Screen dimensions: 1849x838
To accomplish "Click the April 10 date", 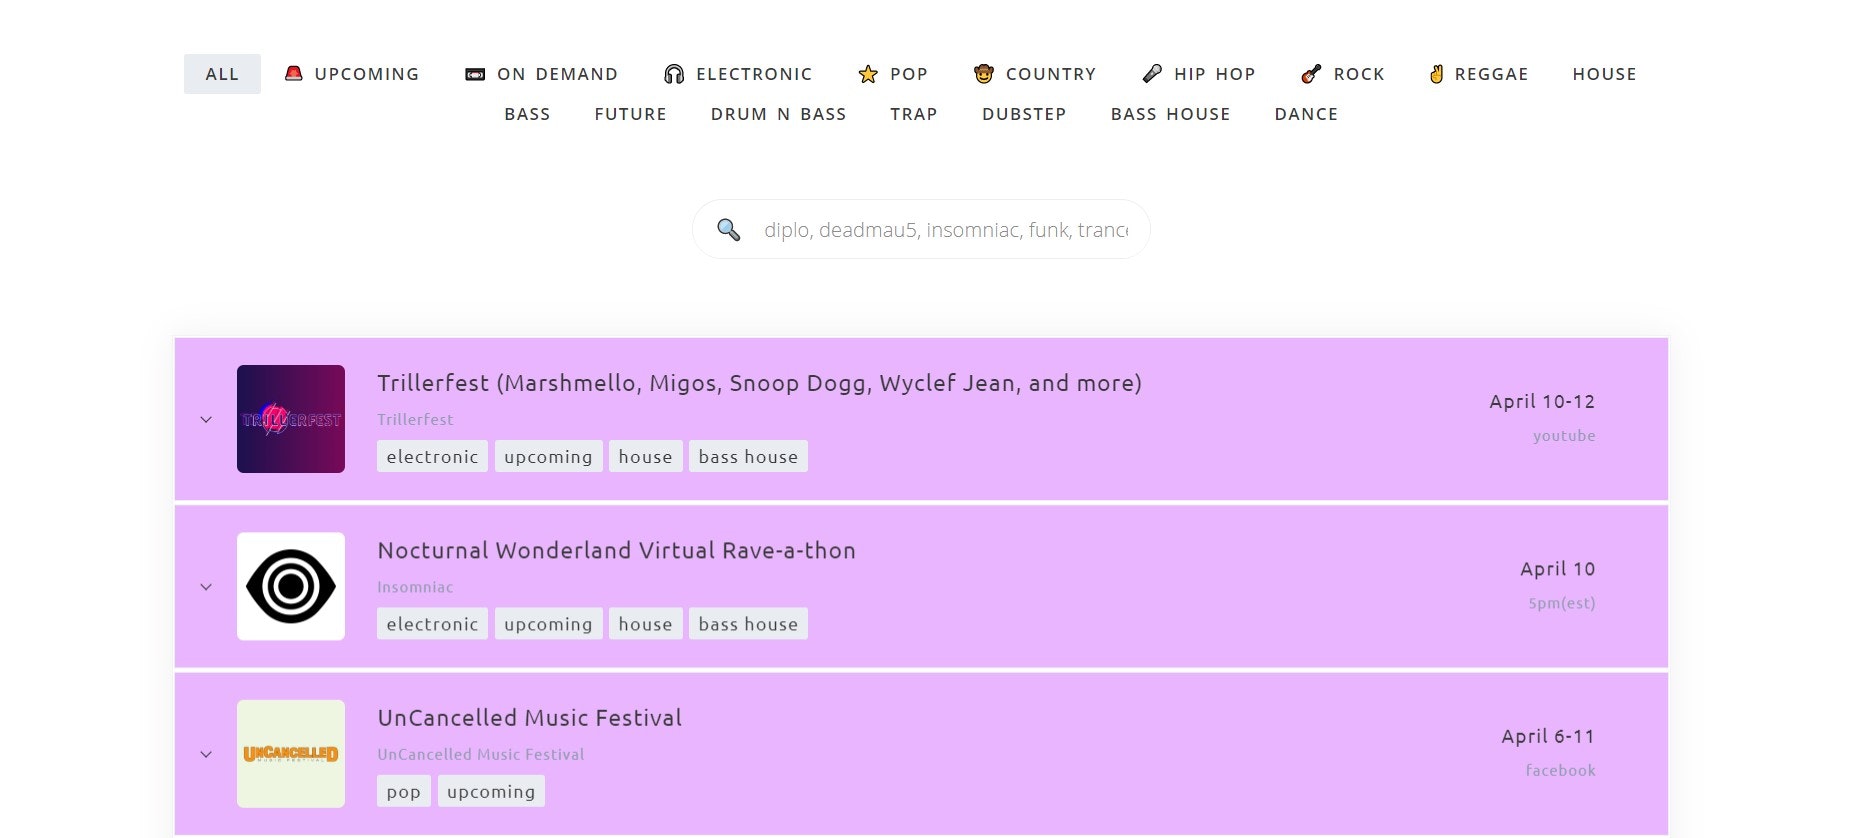I will 1558,568.
